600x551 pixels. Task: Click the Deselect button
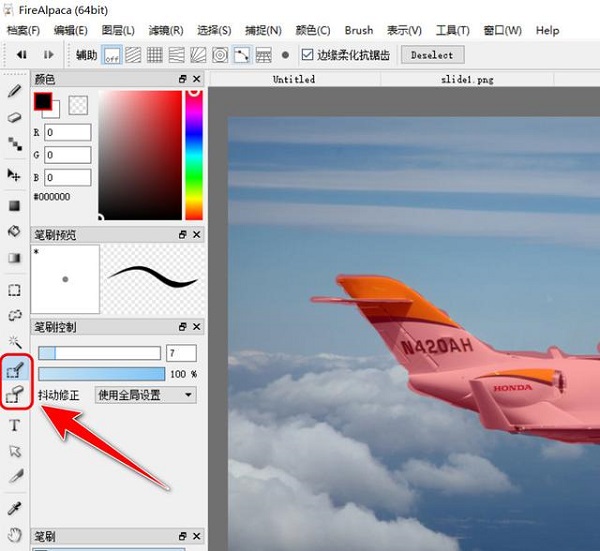coord(432,55)
